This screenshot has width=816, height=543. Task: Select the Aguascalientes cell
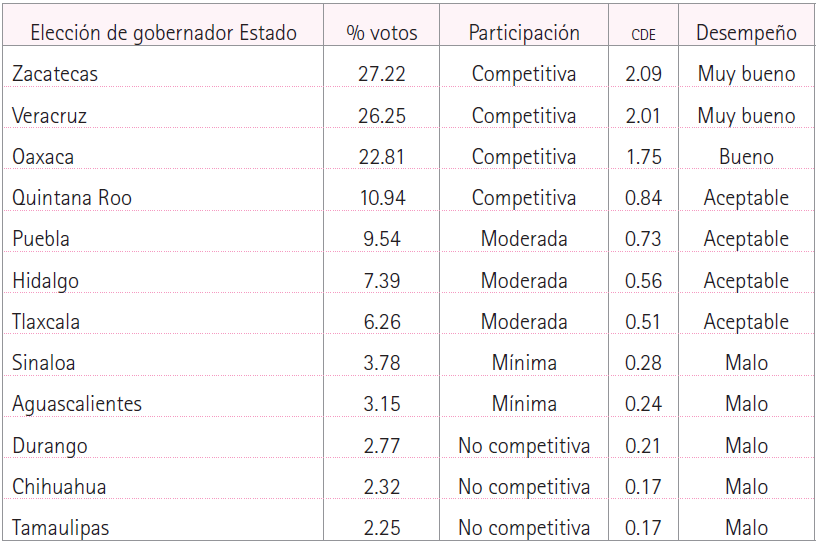[77, 404]
